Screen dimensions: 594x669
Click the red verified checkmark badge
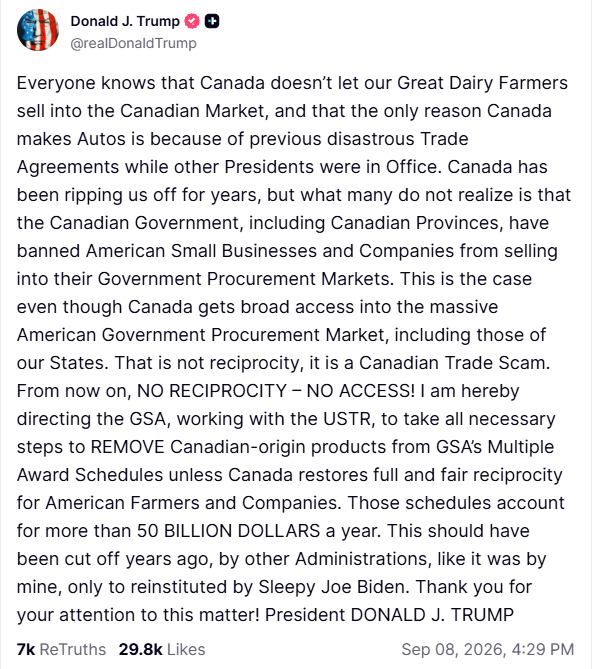click(192, 21)
